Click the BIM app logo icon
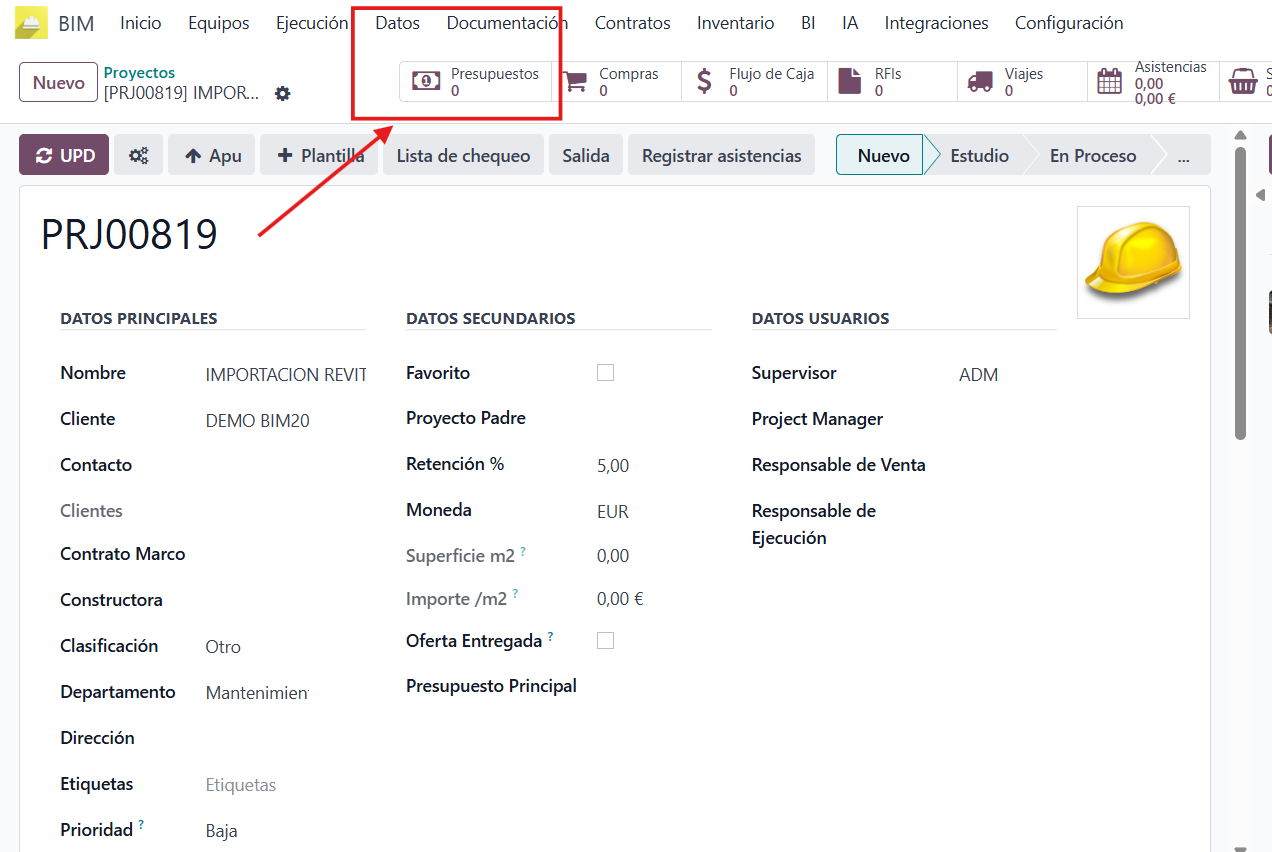 [31, 23]
